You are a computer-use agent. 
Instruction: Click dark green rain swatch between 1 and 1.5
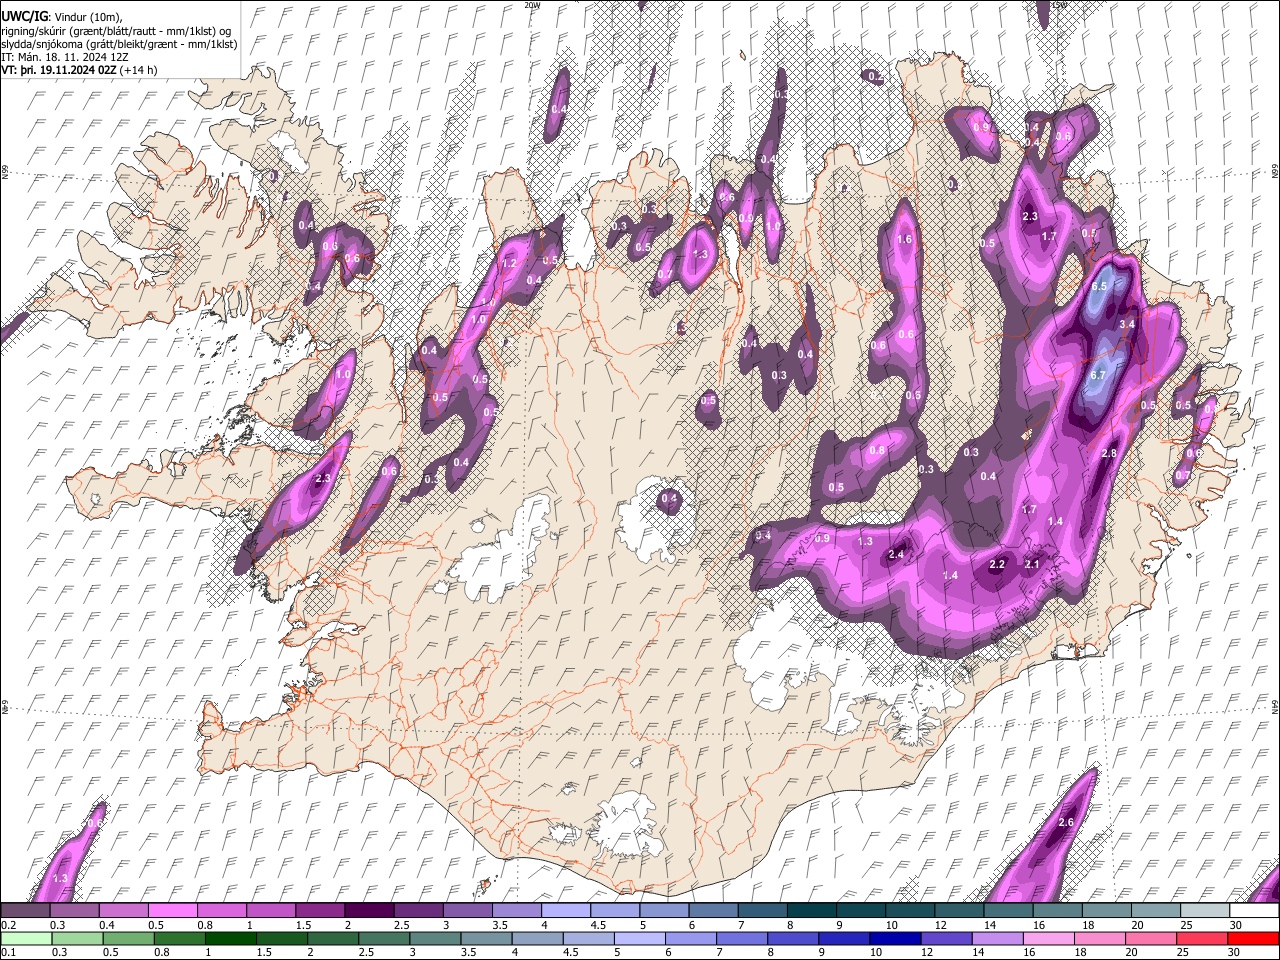pyautogui.click(x=230, y=938)
